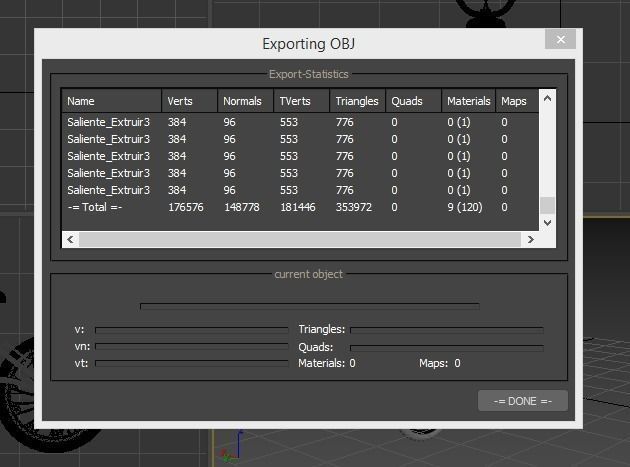630x467 pixels.
Task: Click the vertical scrollbar thumb
Action: tap(547, 205)
